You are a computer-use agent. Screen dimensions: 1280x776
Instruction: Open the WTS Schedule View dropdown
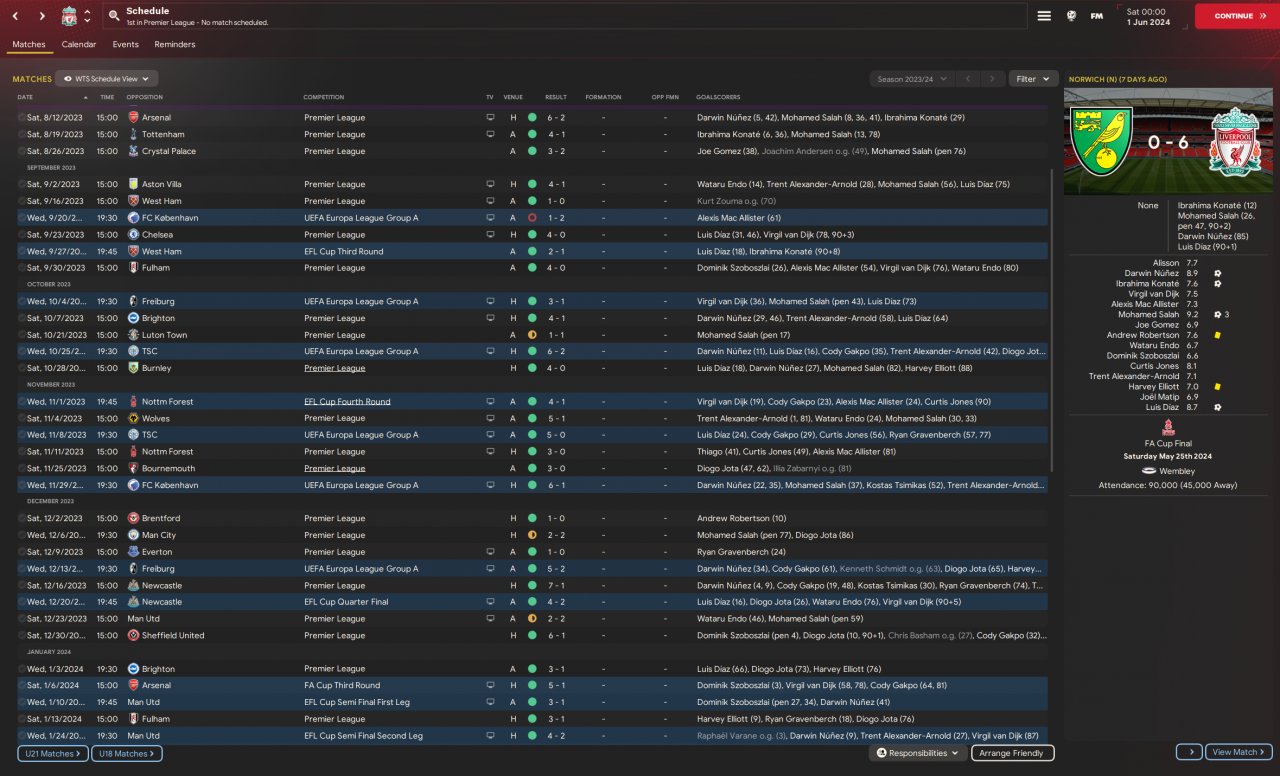(x=107, y=78)
